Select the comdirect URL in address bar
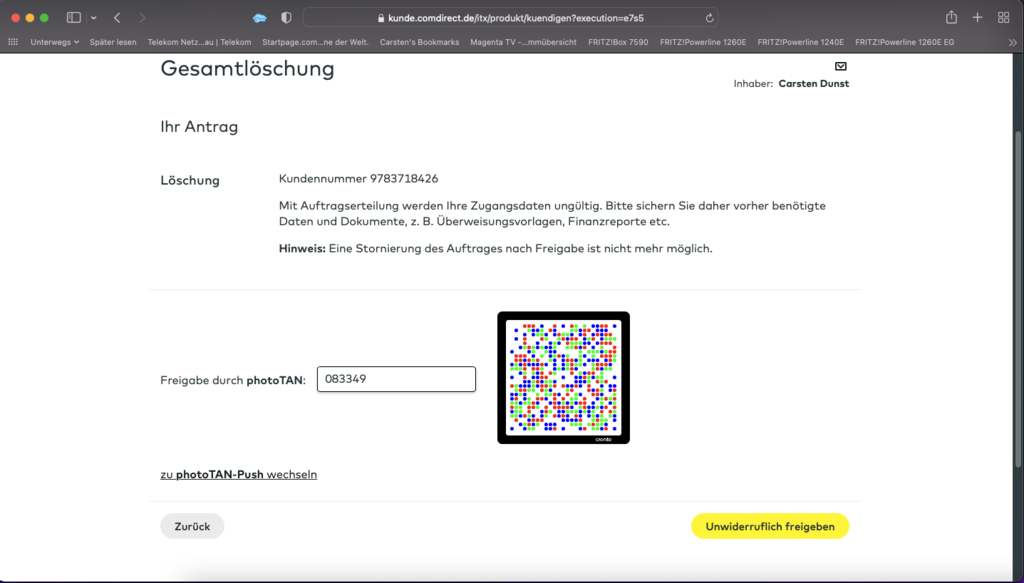This screenshot has width=1024, height=583. coord(516,18)
